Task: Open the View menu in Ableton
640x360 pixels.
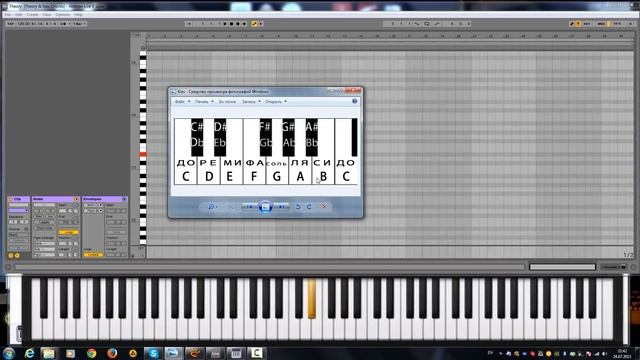Action: click(47, 14)
